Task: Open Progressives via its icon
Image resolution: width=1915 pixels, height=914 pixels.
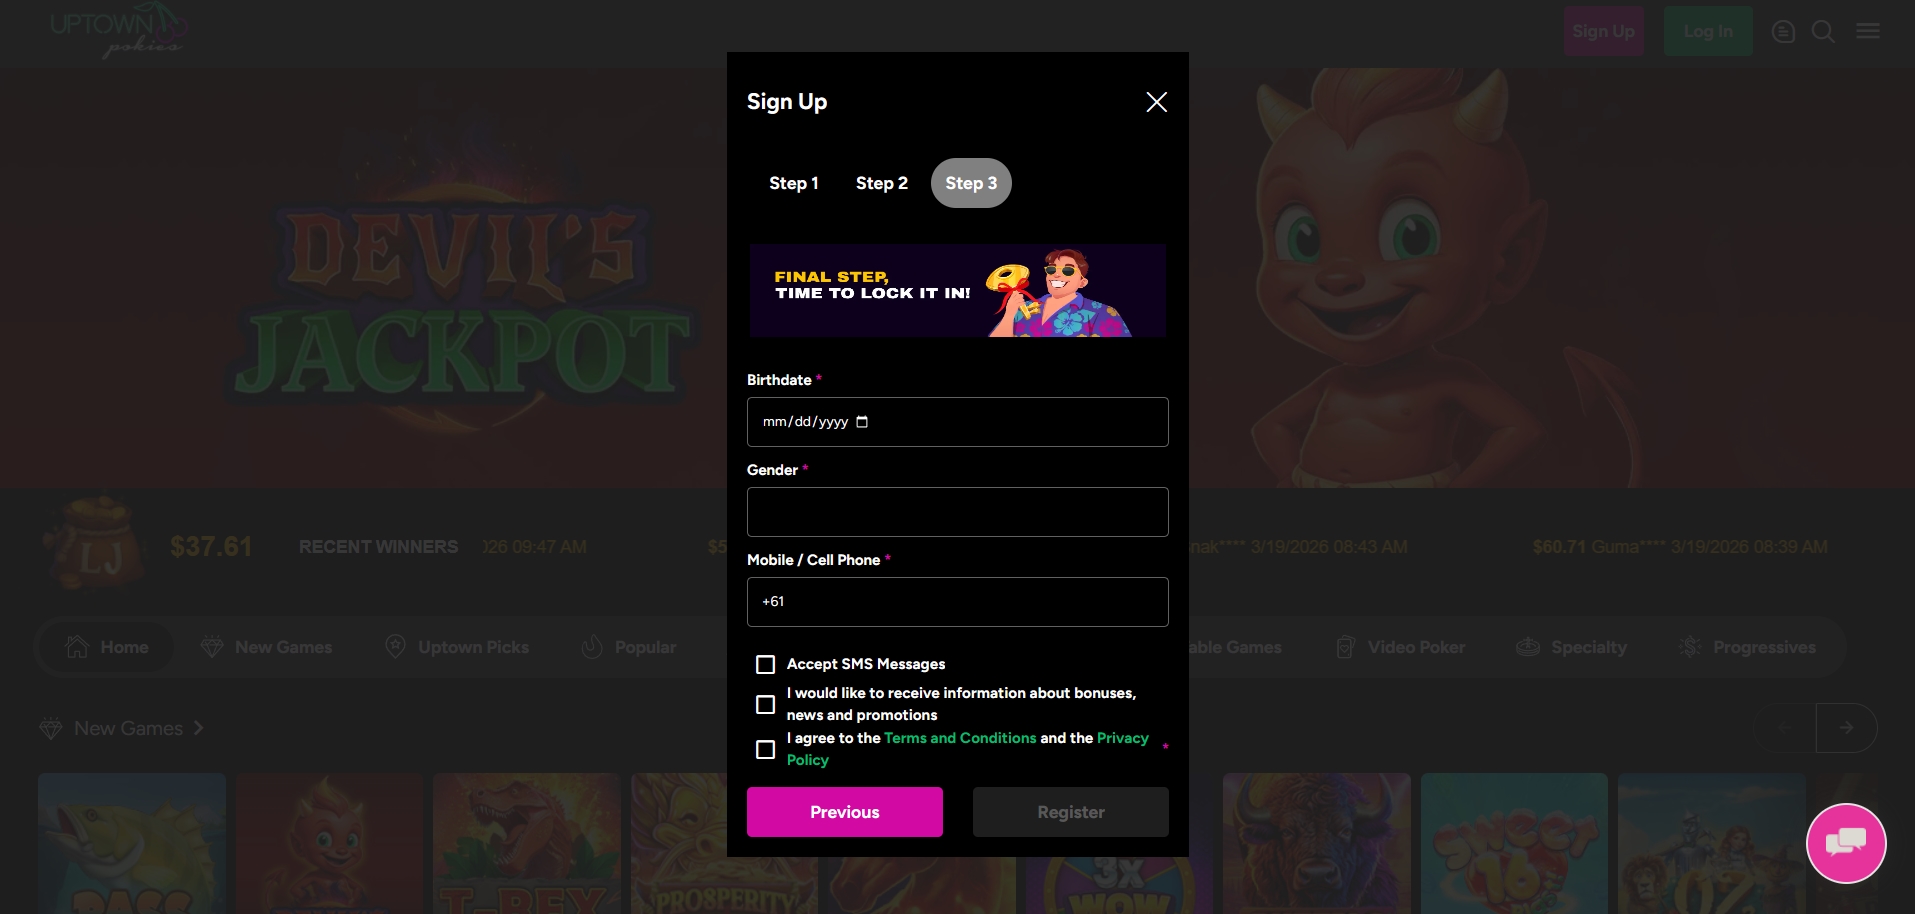Action: (1690, 647)
